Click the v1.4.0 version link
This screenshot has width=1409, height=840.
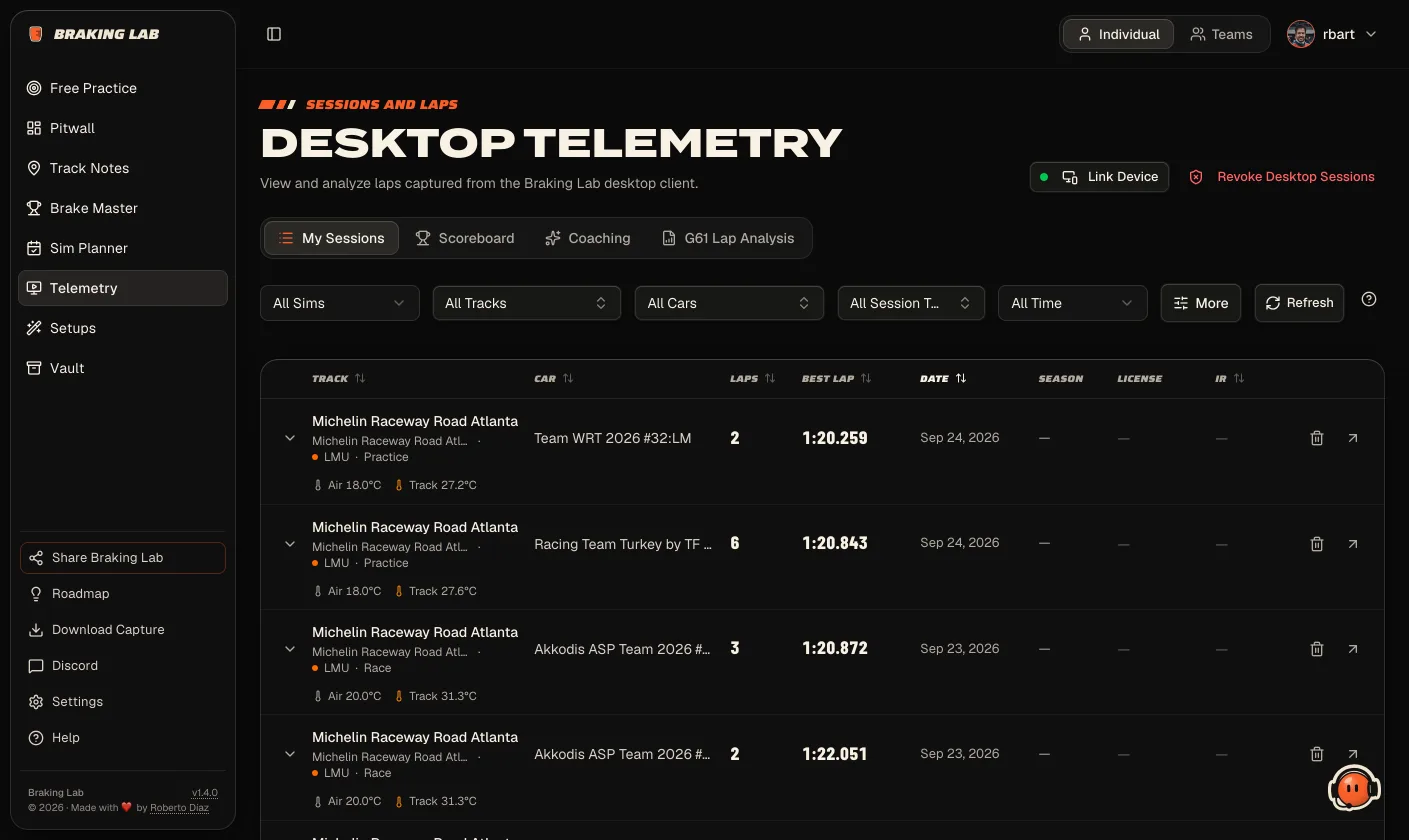coord(204,793)
